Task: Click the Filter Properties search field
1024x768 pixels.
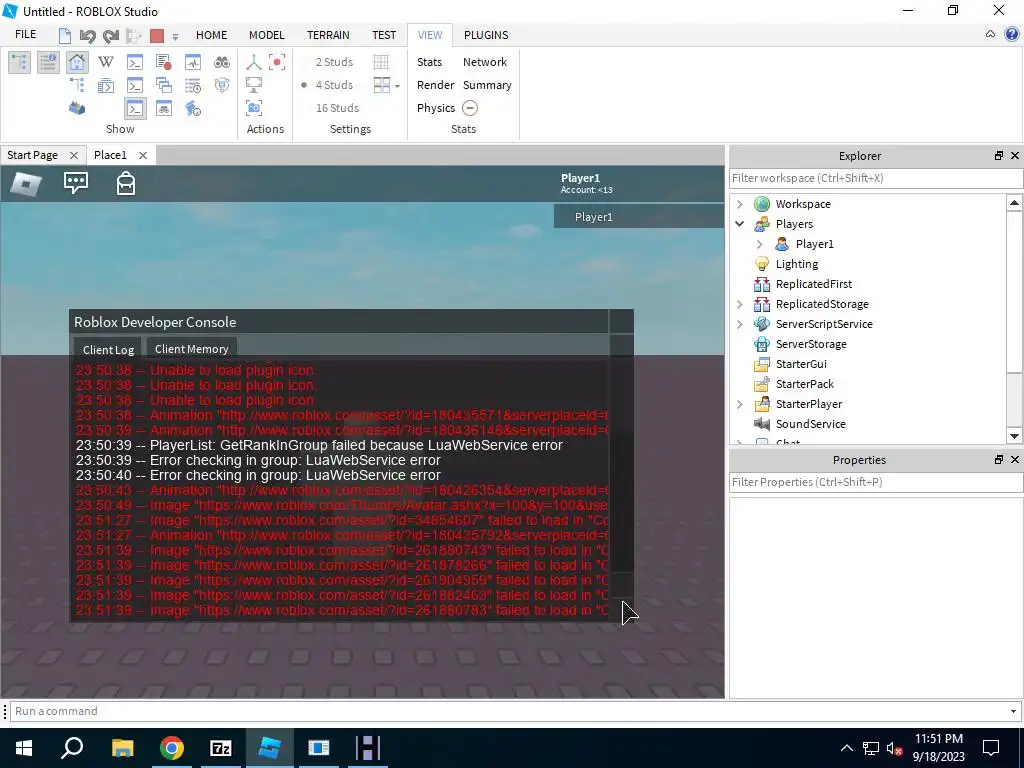Action: coord(876,482)
